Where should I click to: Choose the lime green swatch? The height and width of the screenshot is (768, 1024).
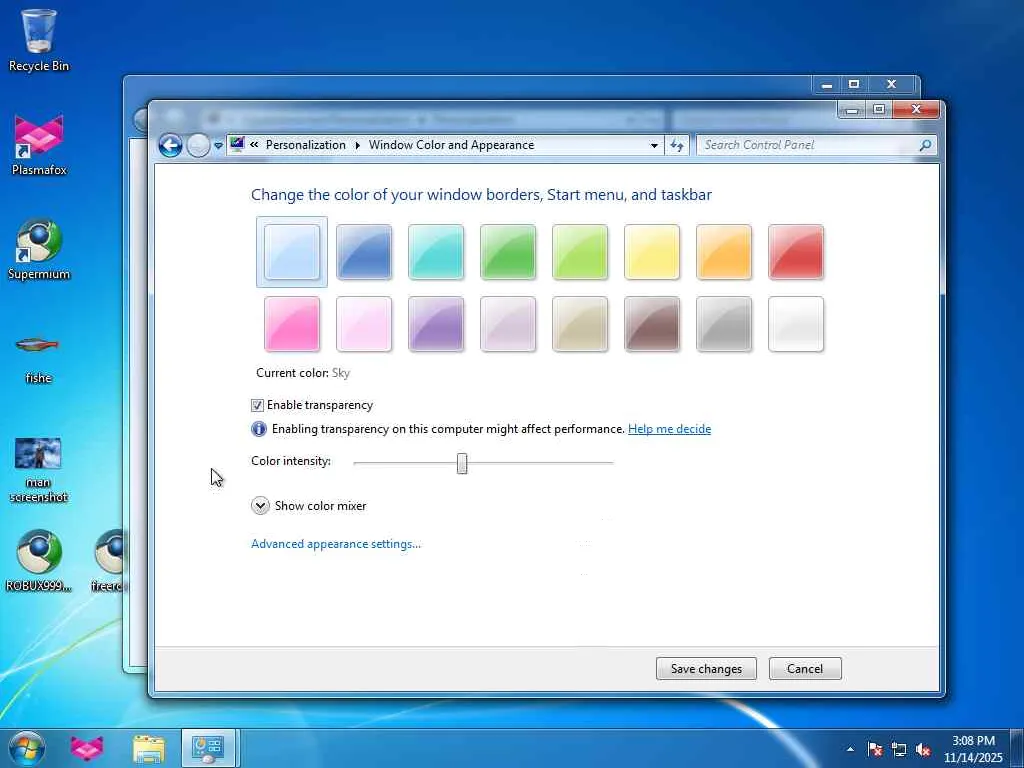(580, 252)
